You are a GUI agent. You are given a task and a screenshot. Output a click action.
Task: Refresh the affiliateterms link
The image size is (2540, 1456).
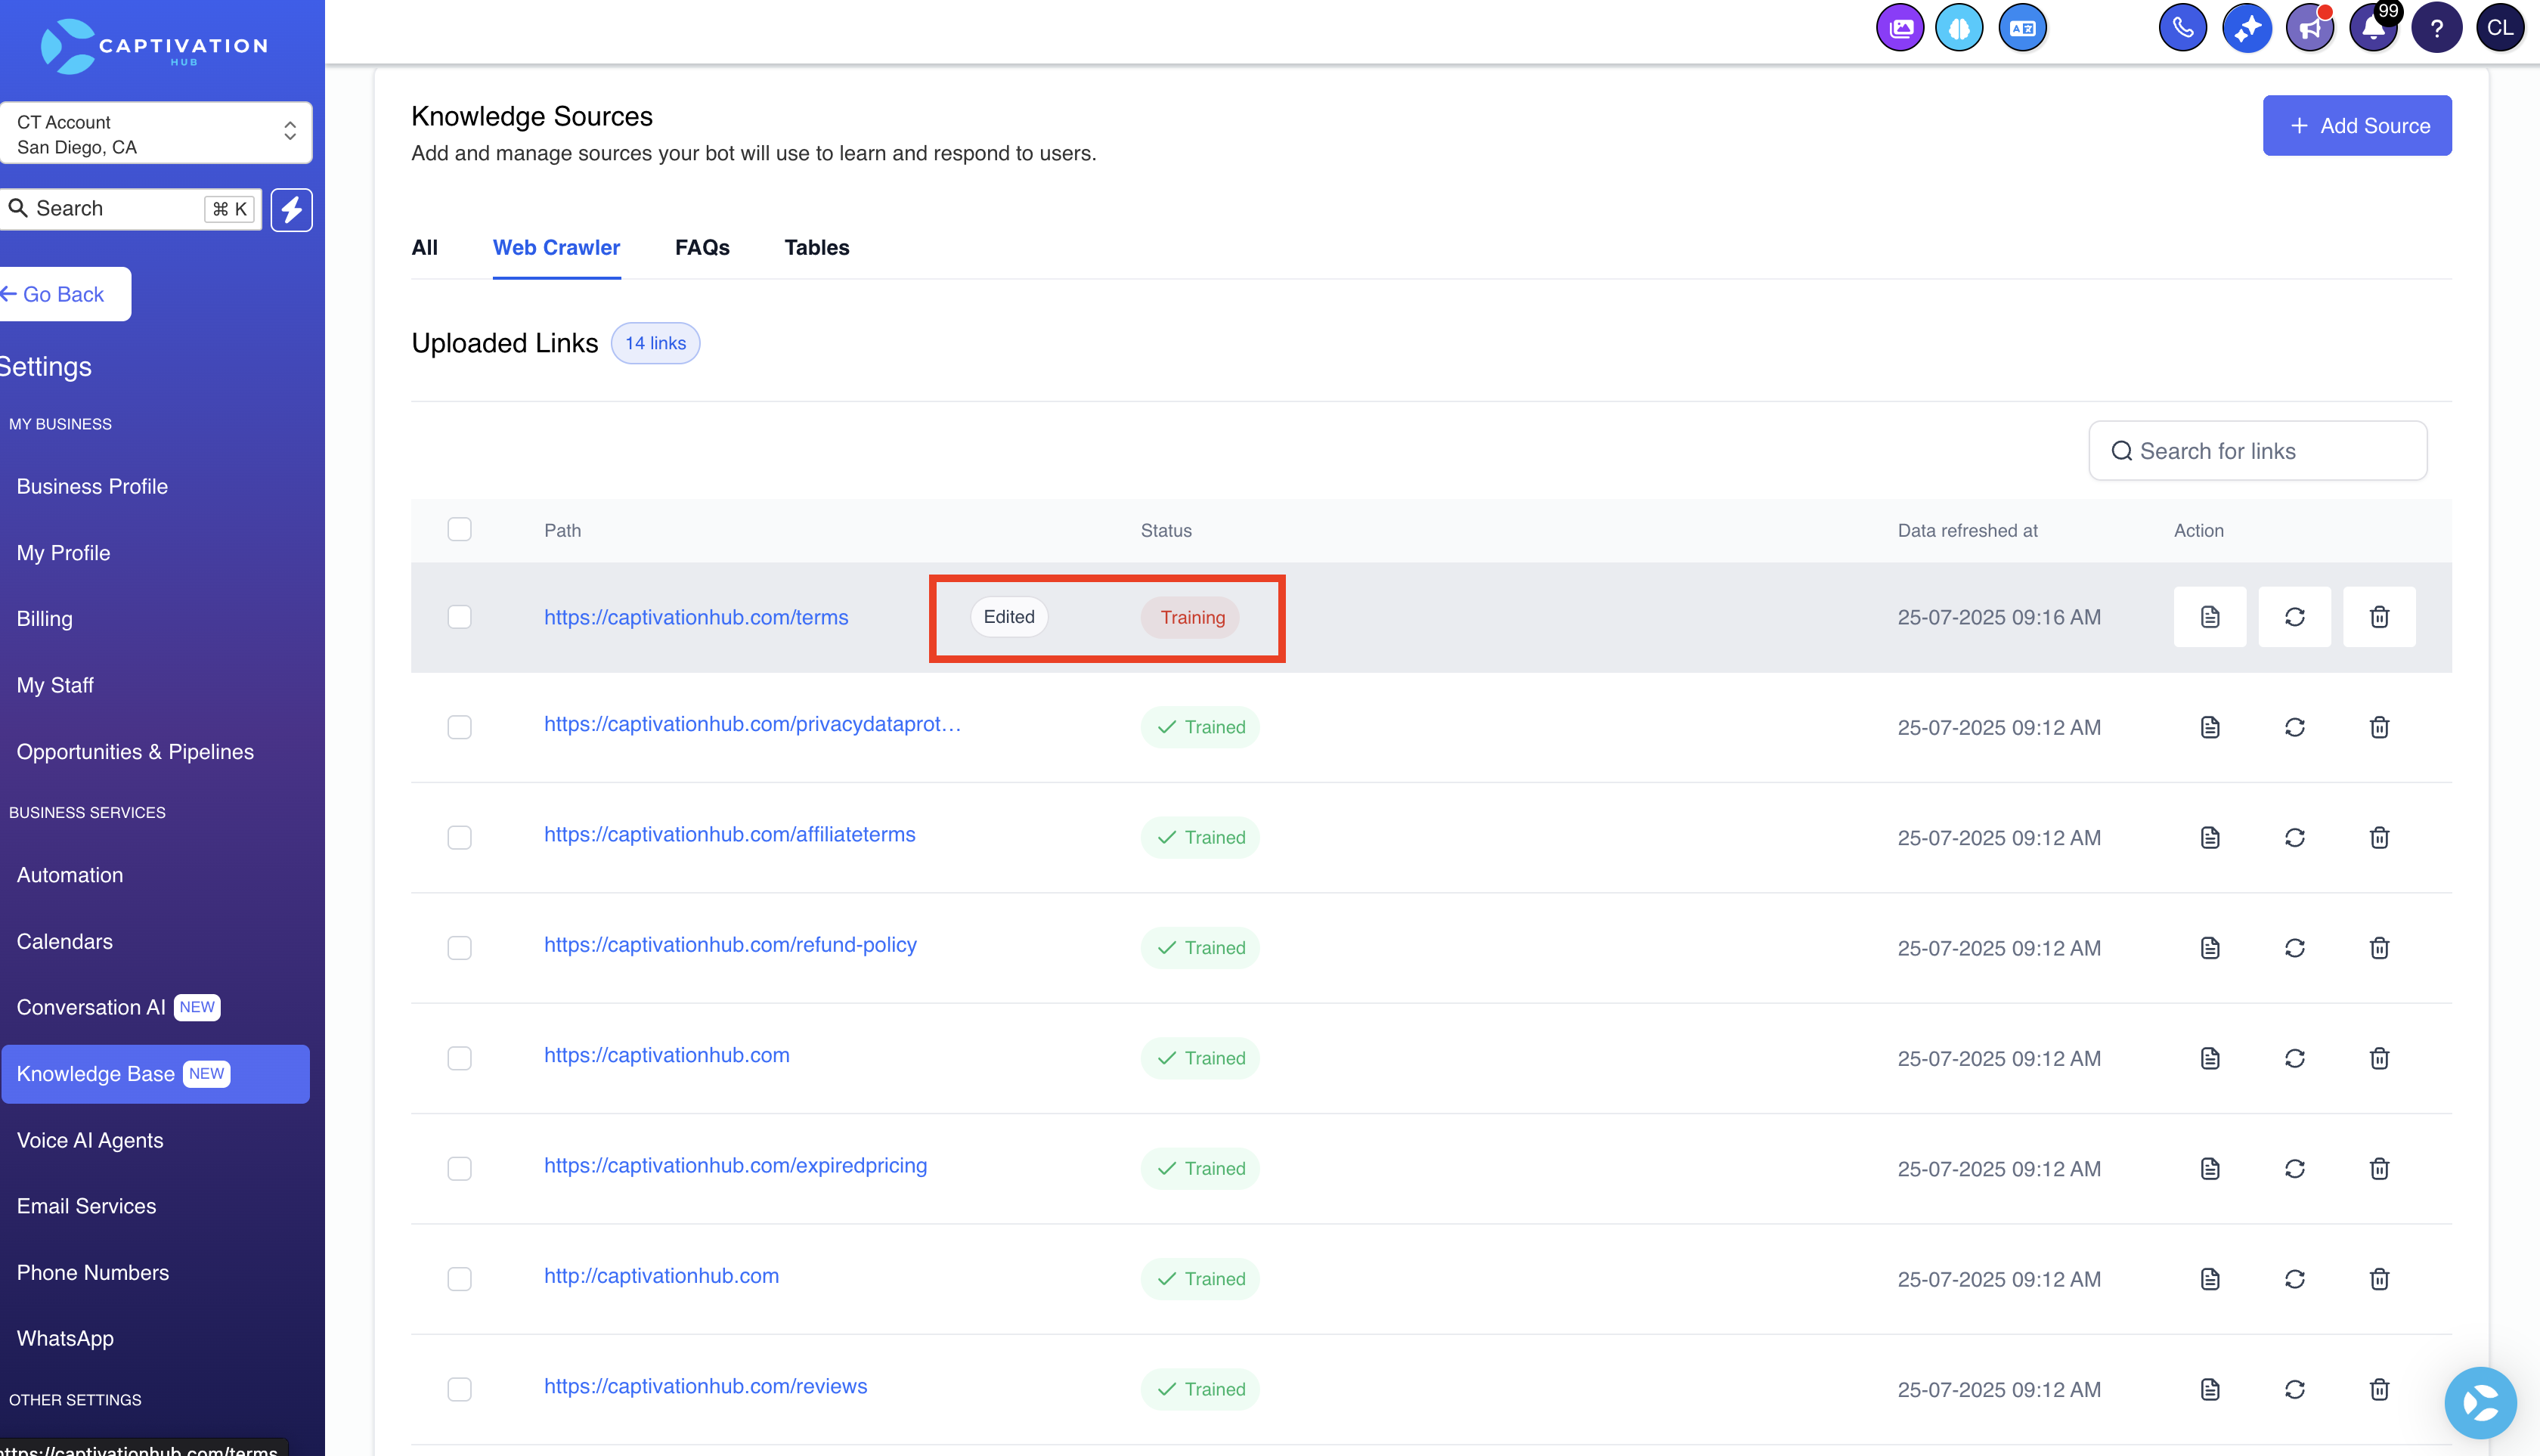(2295, 837)
